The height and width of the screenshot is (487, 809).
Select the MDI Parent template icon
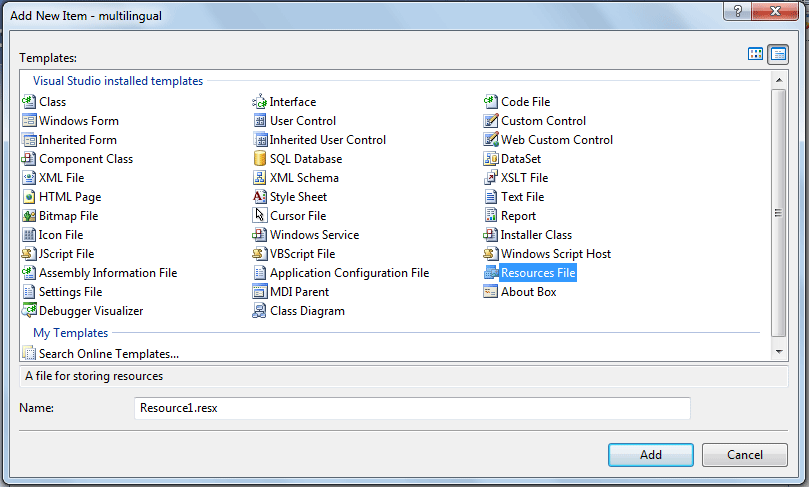point(260,292)
